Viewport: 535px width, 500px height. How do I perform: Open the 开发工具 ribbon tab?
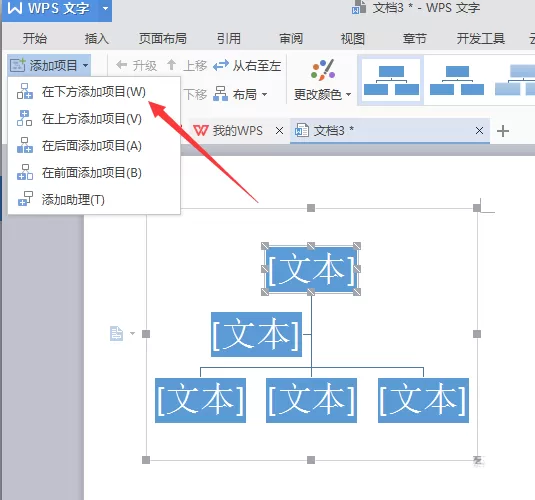point(481,38)
